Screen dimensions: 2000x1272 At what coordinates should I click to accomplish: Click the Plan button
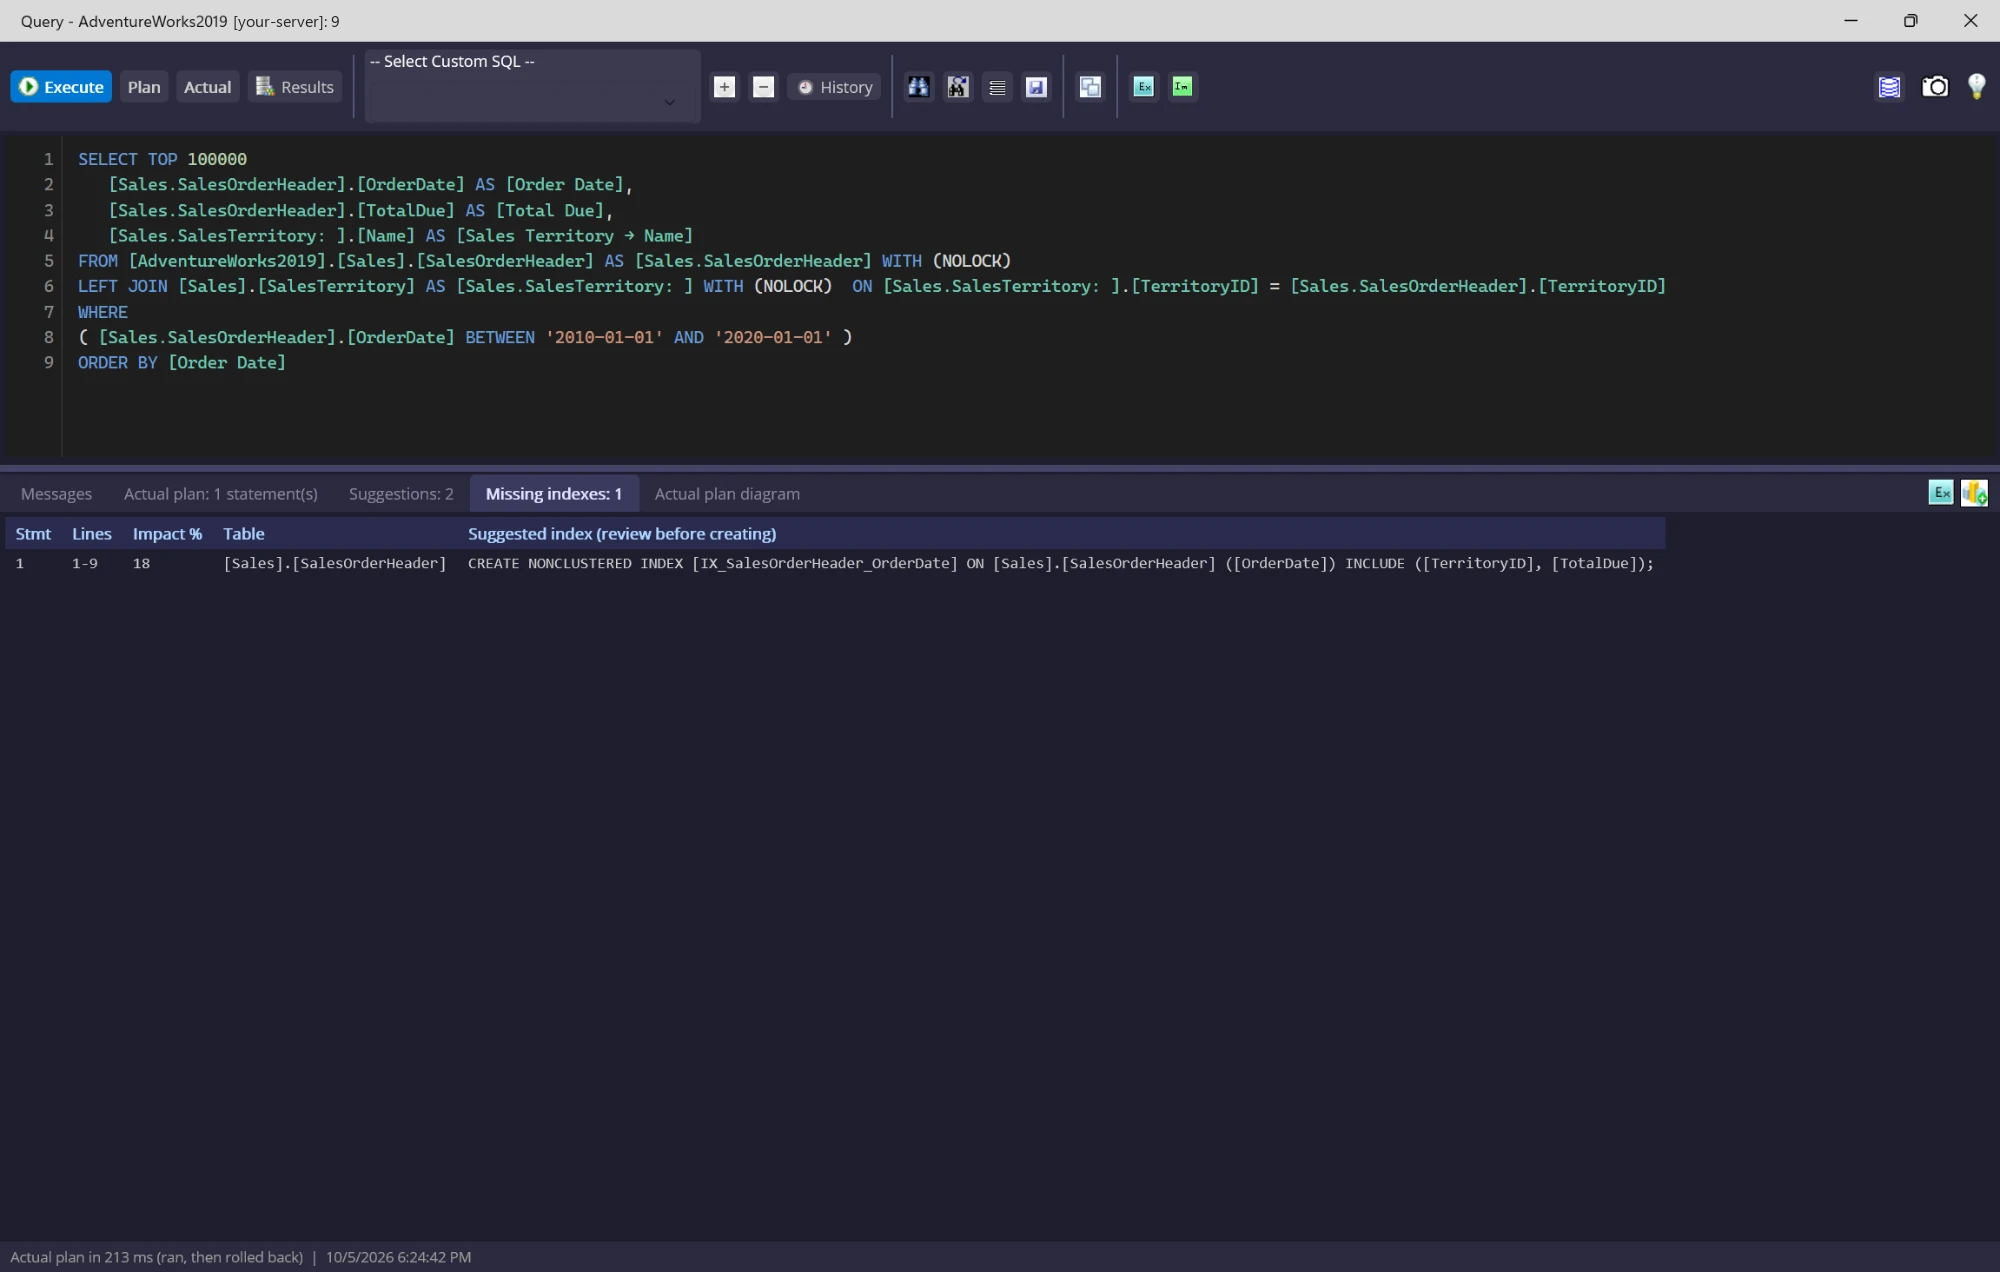coord(144,87)
